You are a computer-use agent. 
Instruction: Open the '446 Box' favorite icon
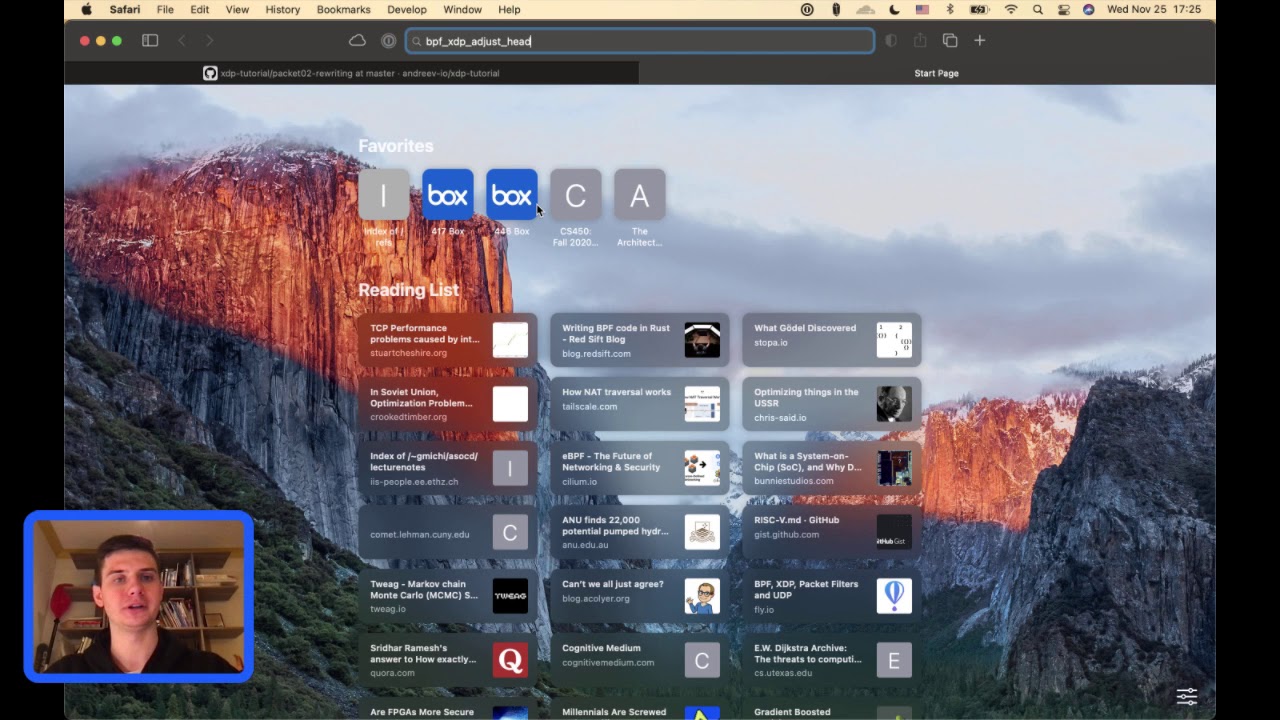pos(511,195)
